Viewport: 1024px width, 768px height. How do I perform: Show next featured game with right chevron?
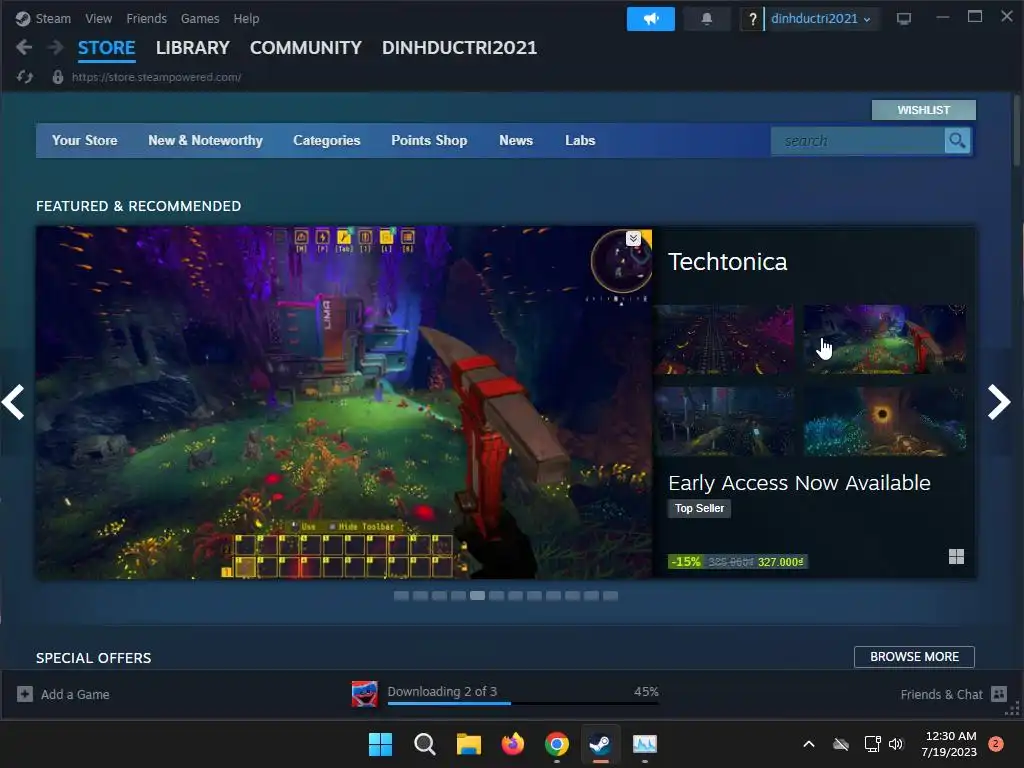(999, 402)
